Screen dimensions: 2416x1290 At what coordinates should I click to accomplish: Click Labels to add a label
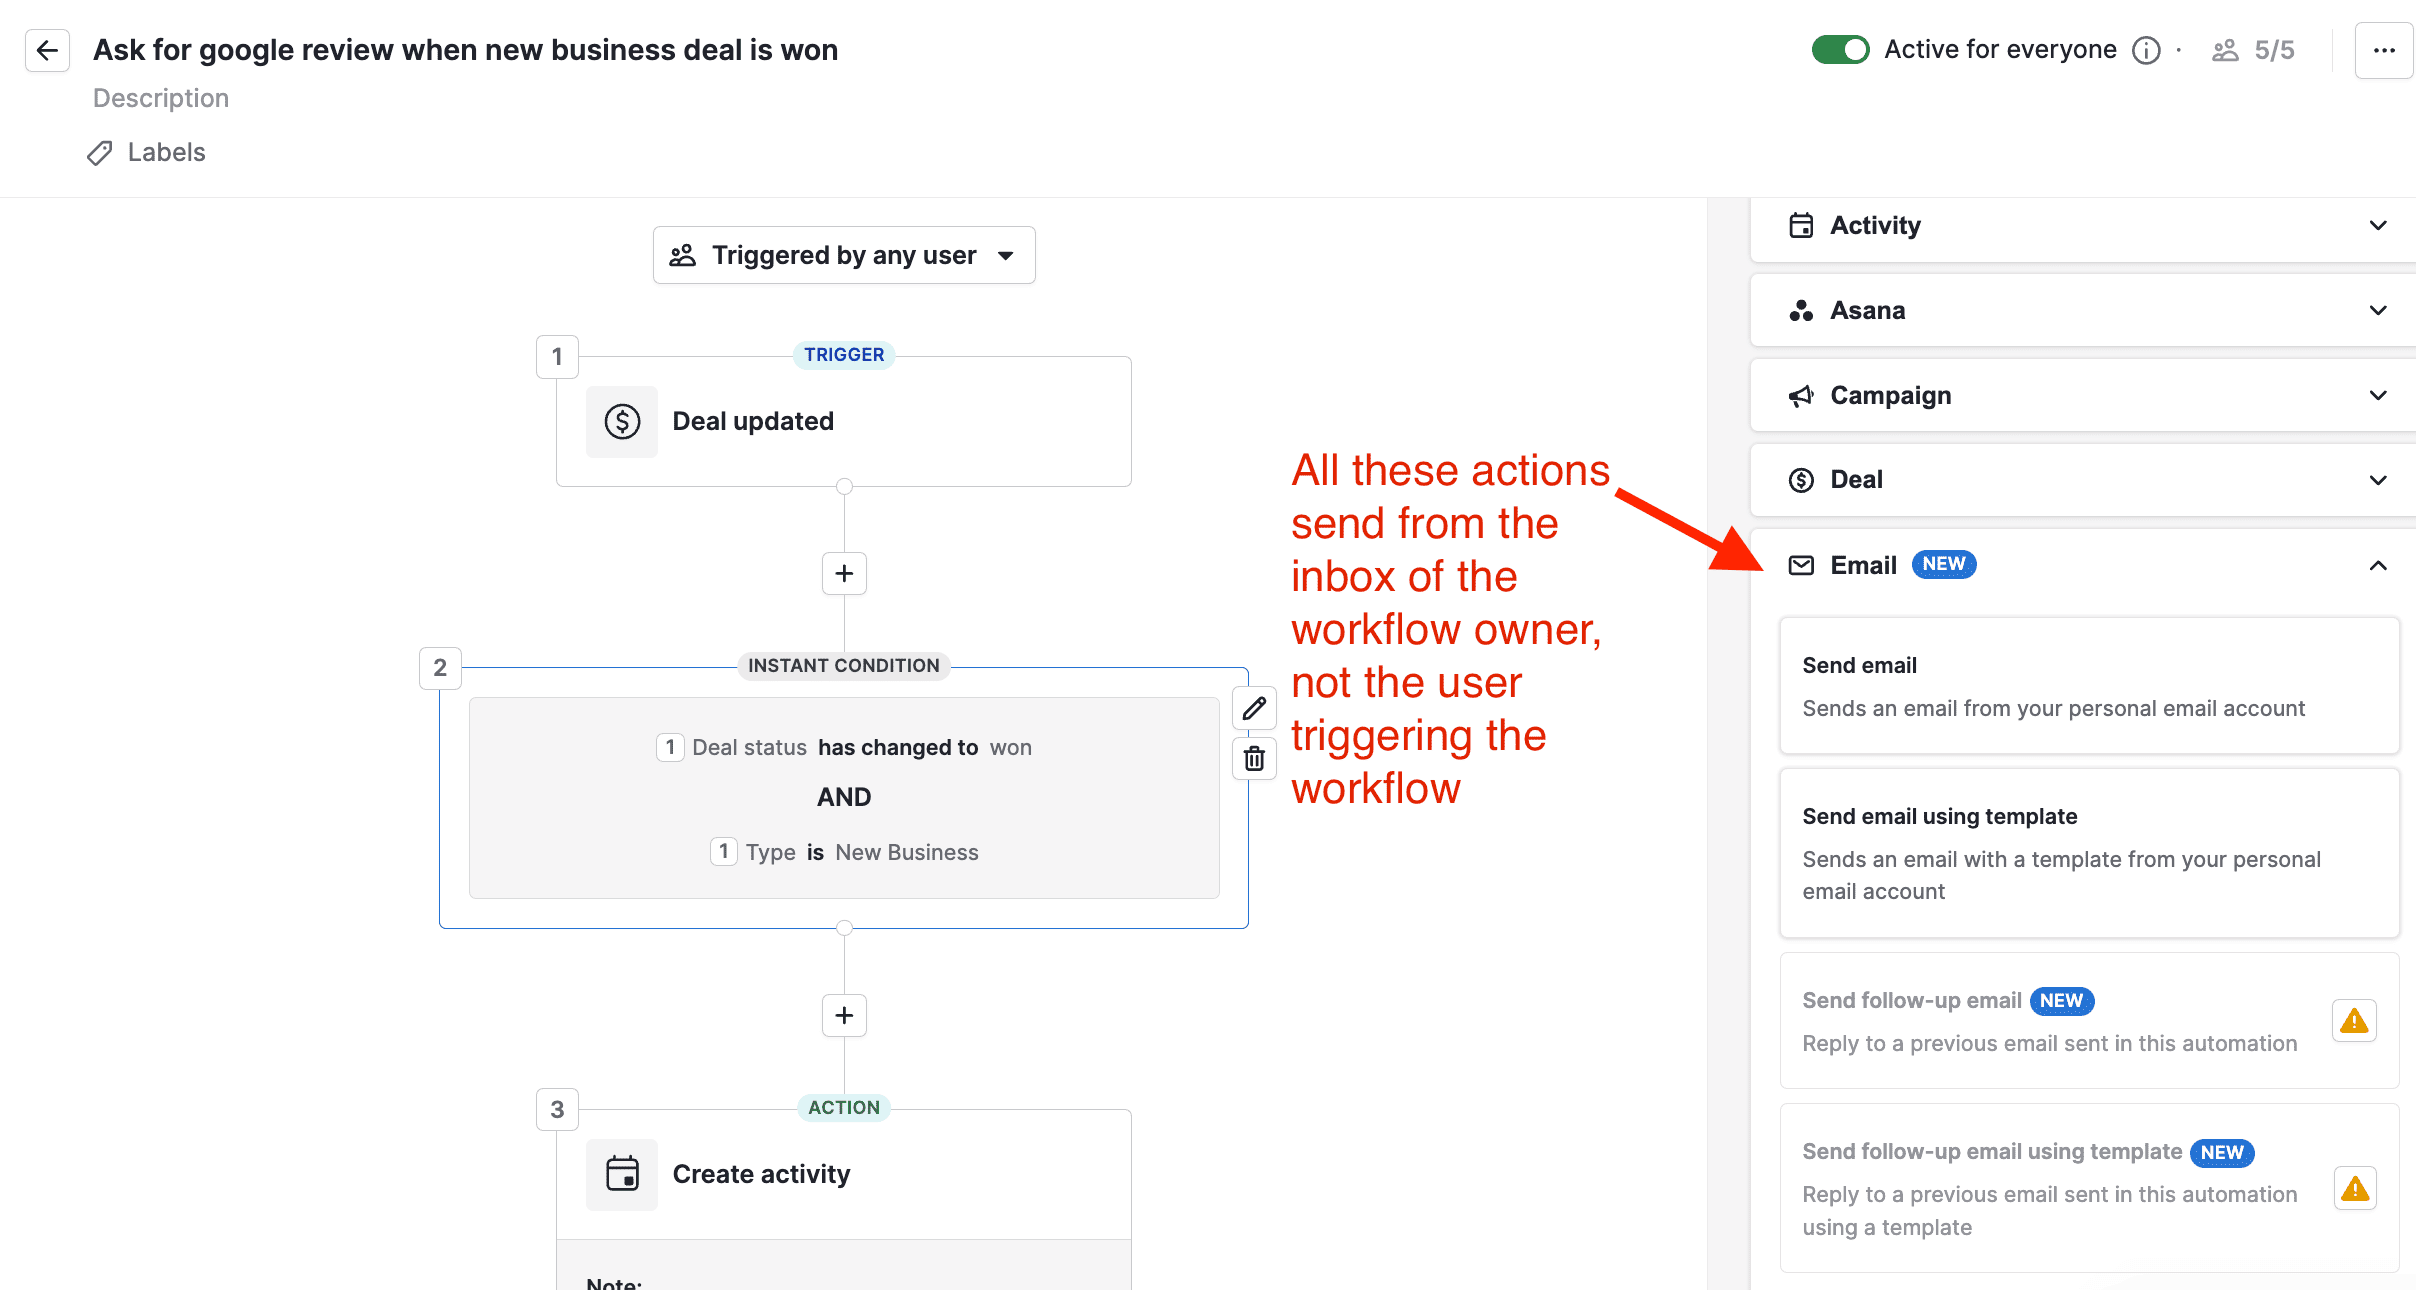tap(166, 153)
